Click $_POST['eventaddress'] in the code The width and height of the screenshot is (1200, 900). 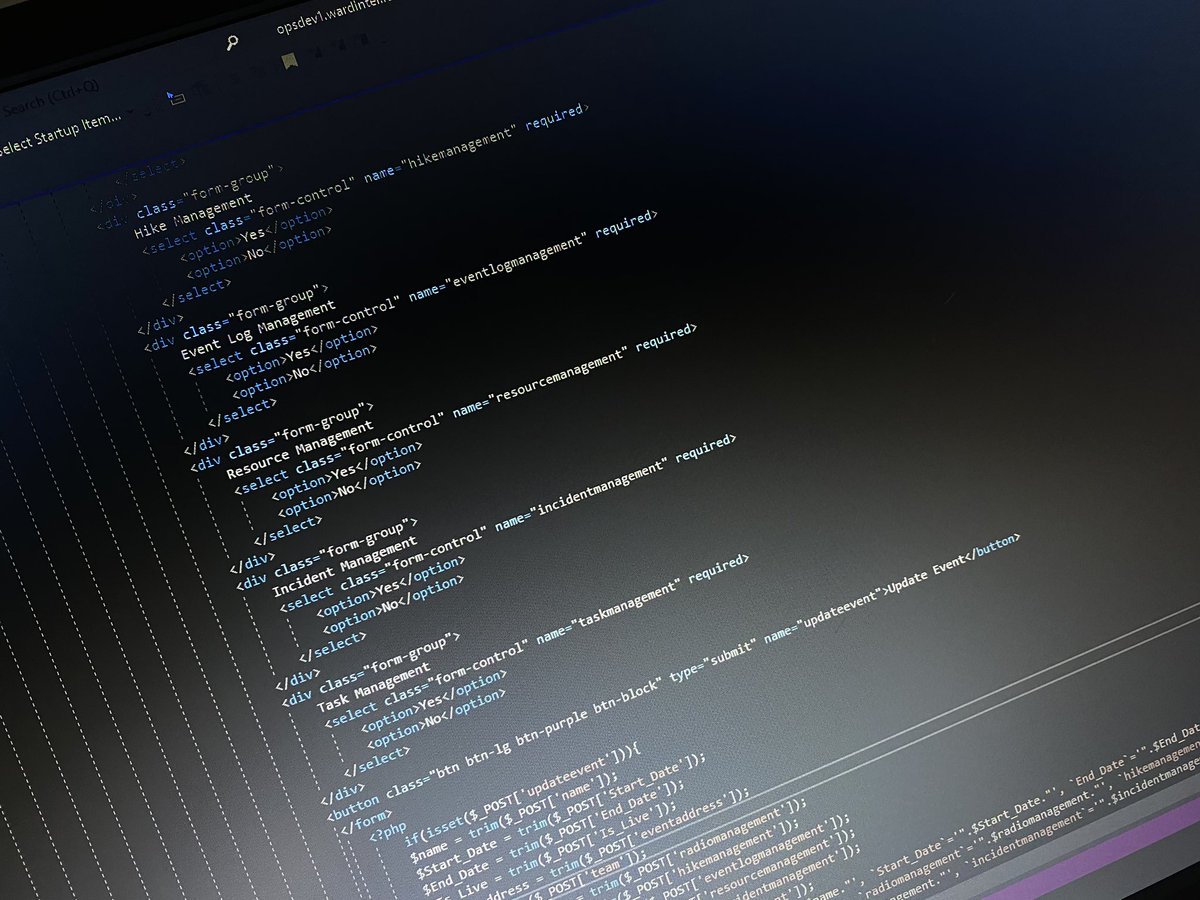(658, 828)
